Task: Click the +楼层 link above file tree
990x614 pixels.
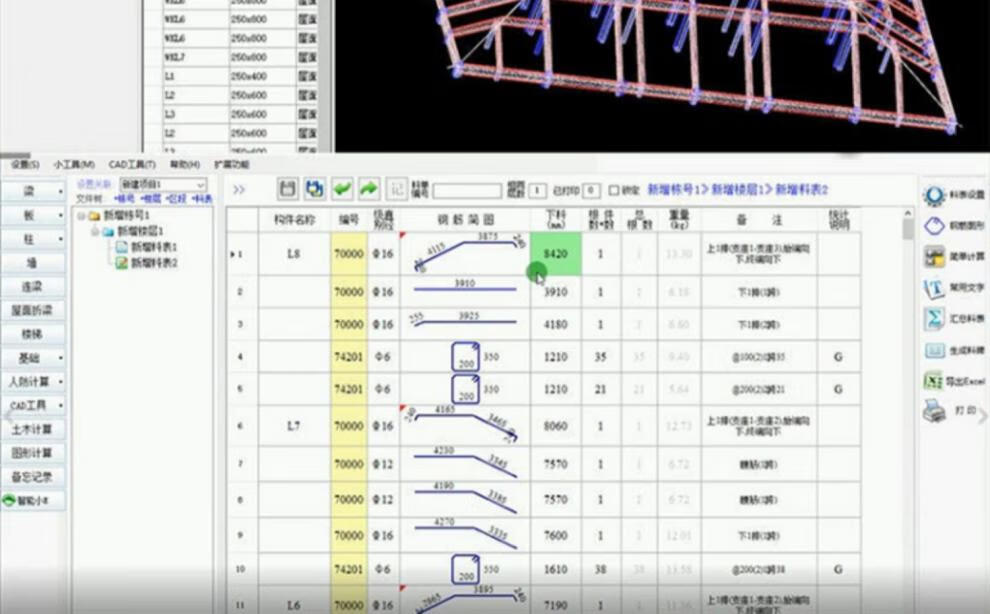Action: (150, 199)
